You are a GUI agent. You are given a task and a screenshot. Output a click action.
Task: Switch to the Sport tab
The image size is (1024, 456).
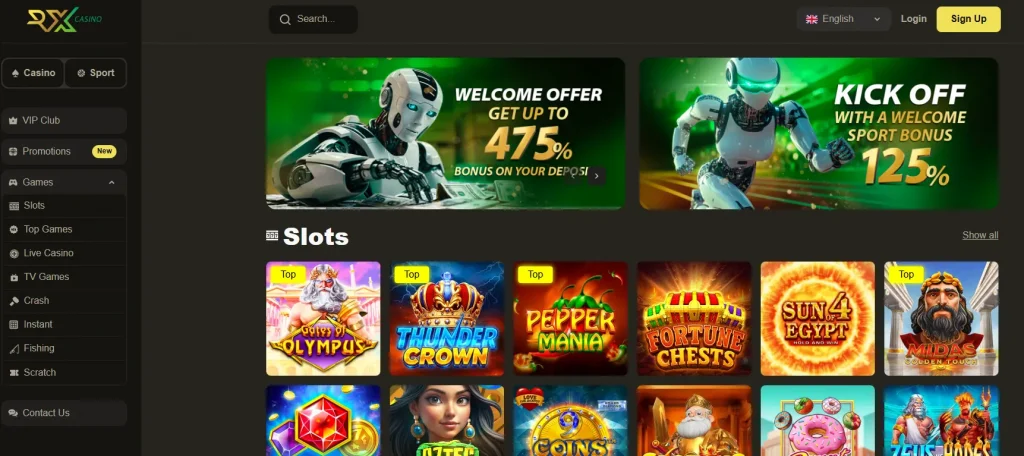pyautogui.click(x=95, y=73)
